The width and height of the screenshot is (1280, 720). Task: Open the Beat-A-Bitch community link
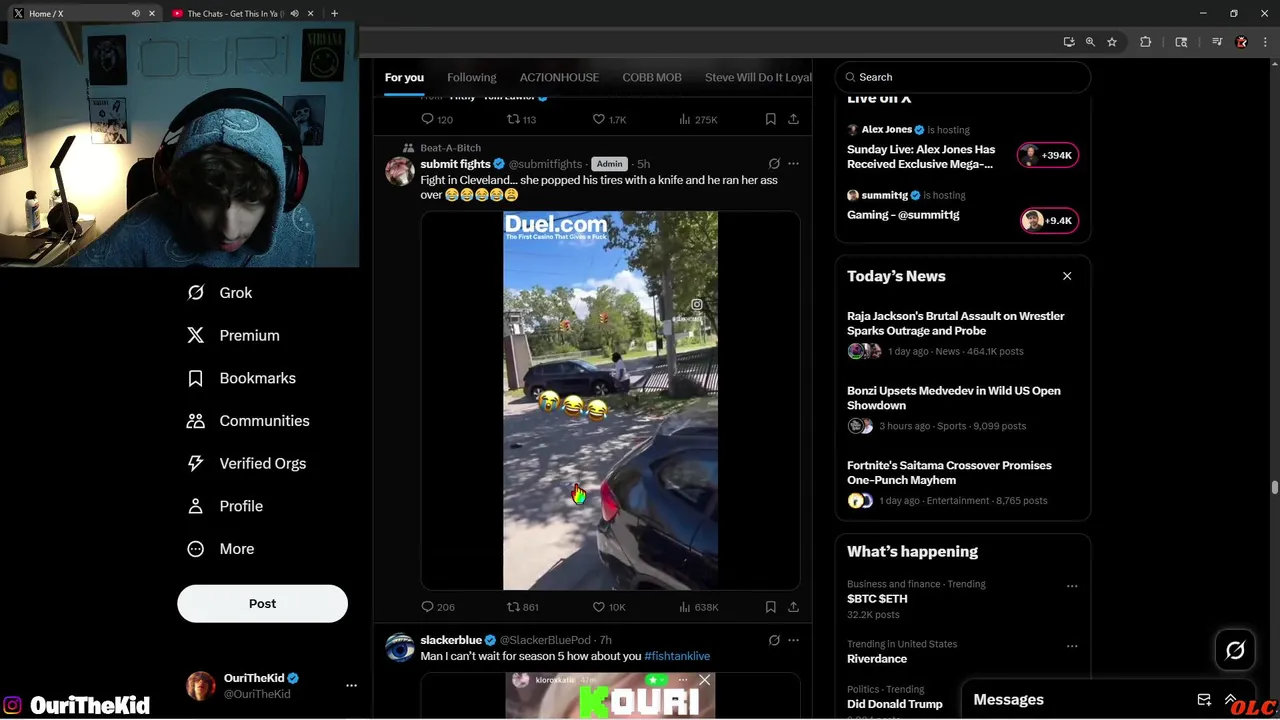coord(450,148)
